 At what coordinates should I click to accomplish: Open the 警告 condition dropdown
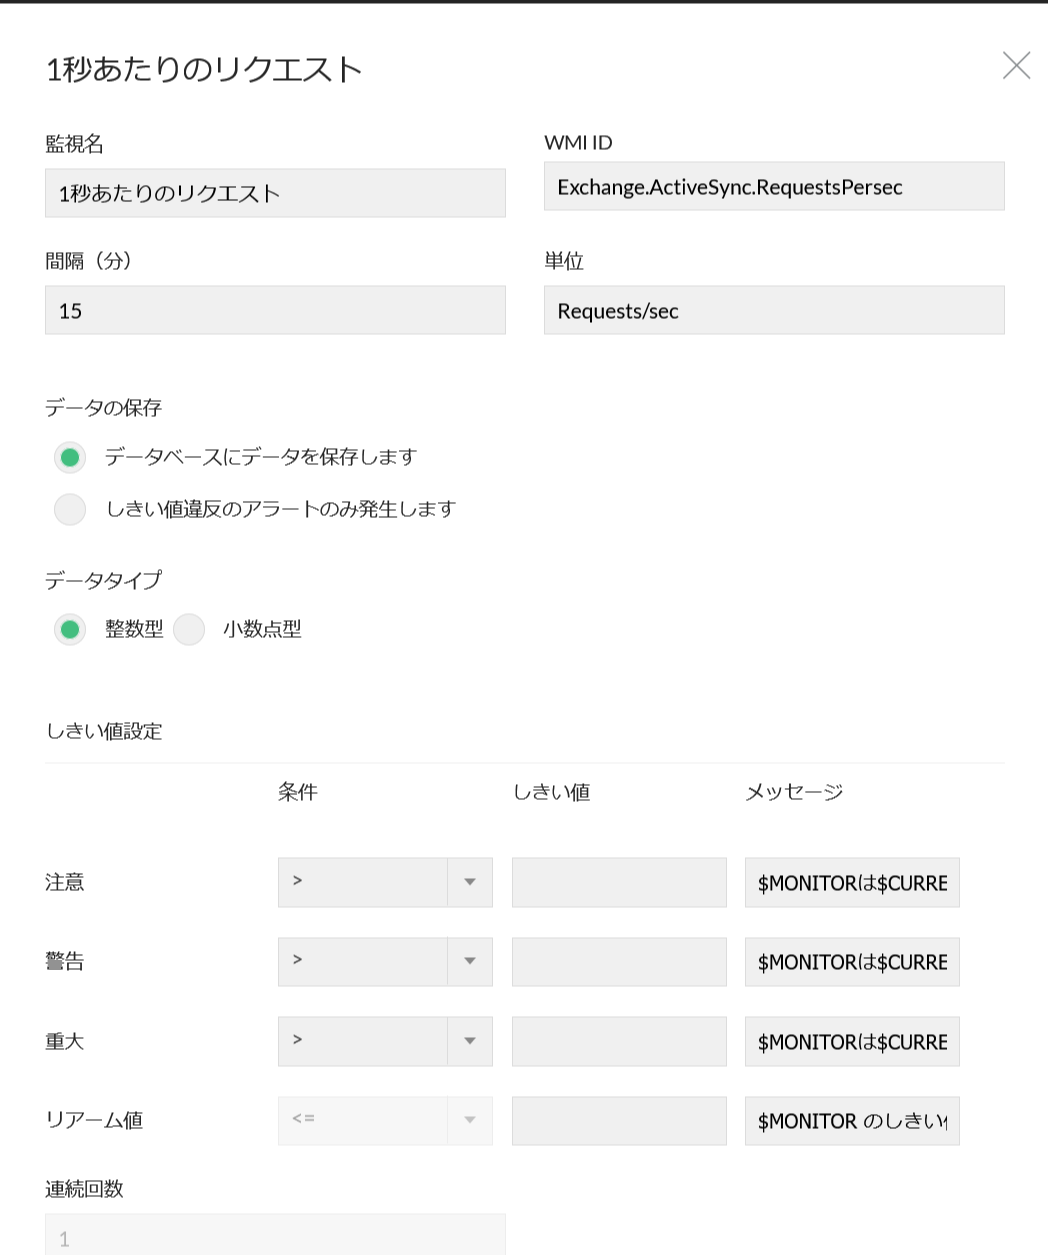[385, 962]
